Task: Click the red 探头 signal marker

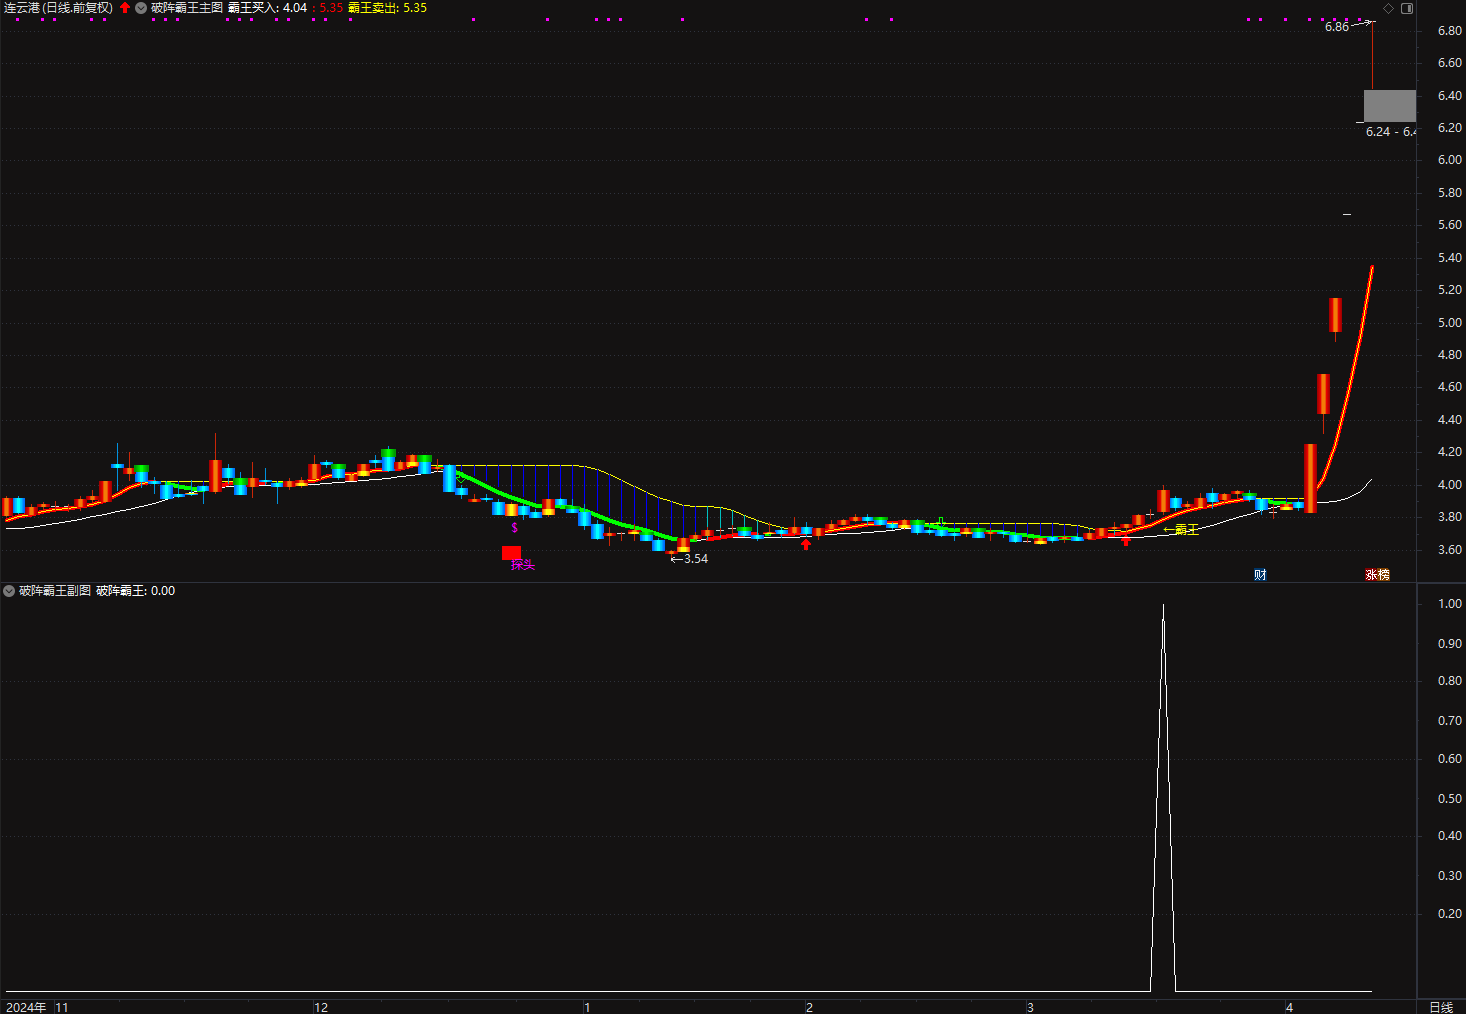Action: point(511,552)
